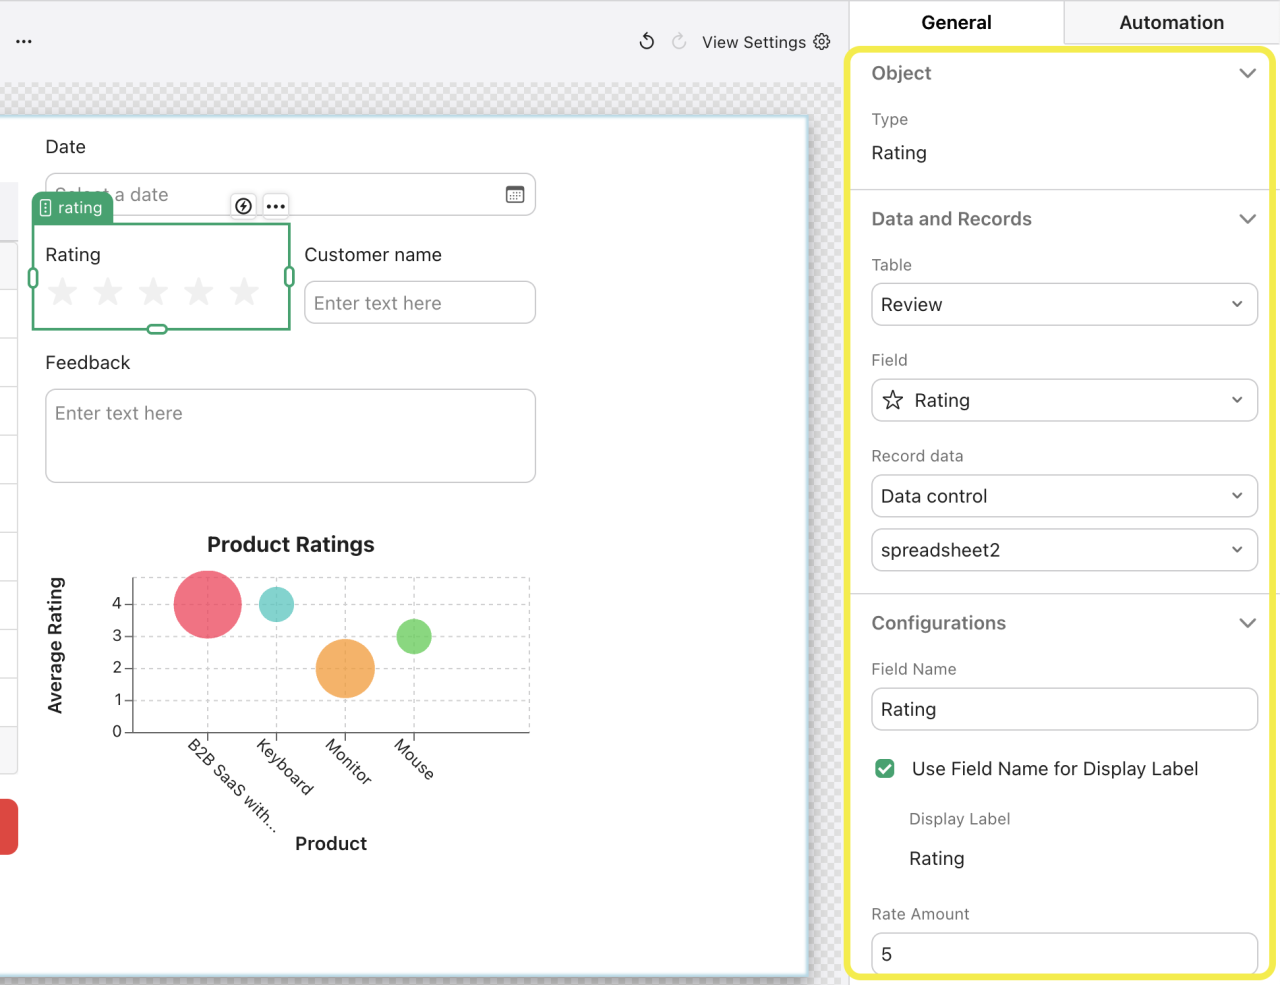Collapse the Configurations section
The height and width of the screenshot is (985, 1280).
1247,623
